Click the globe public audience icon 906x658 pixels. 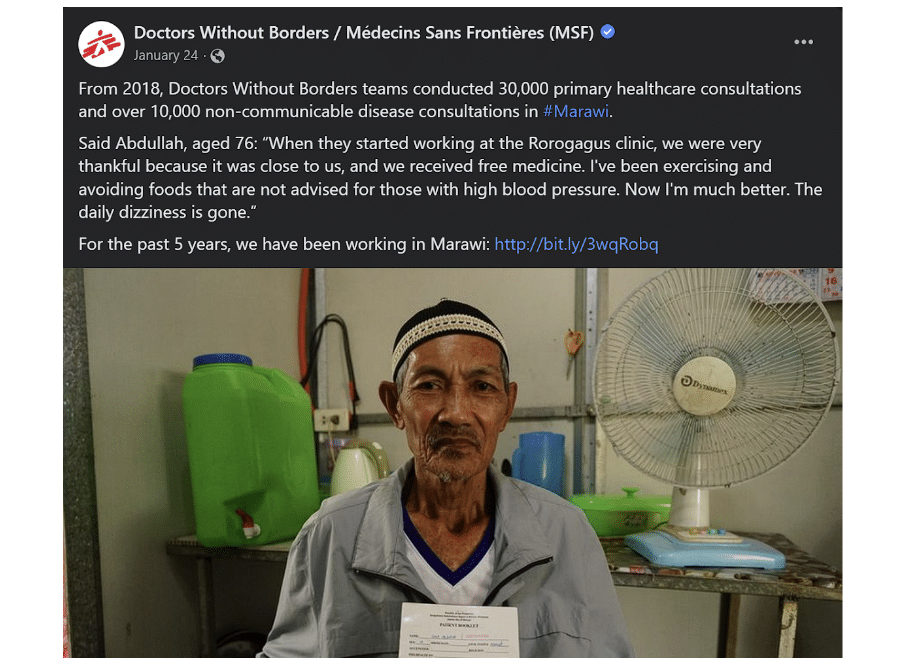[218, 55]
